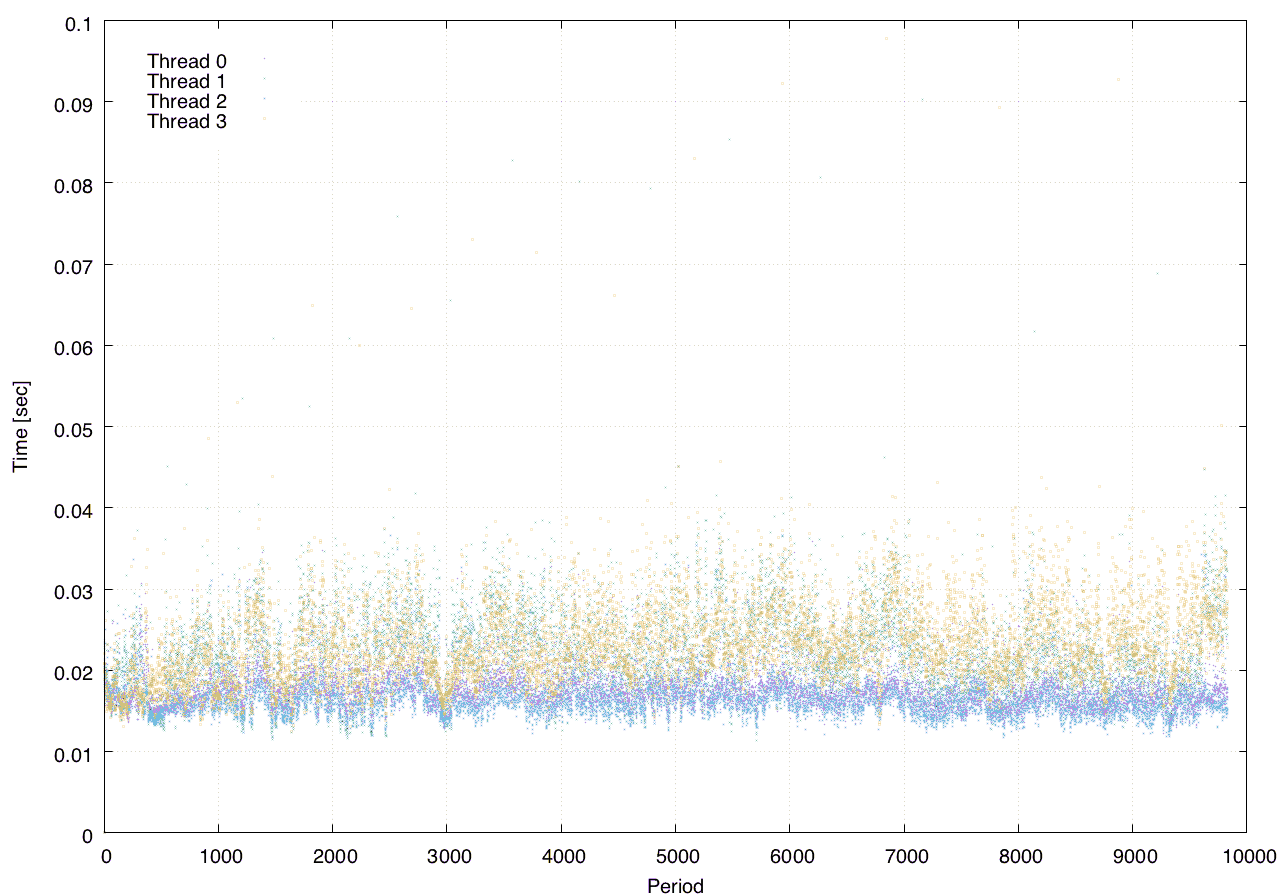Viewport: 1280px width, 896px height.
Task: Click the Thread 0 legend label
Action: click(x=187, y=61)
